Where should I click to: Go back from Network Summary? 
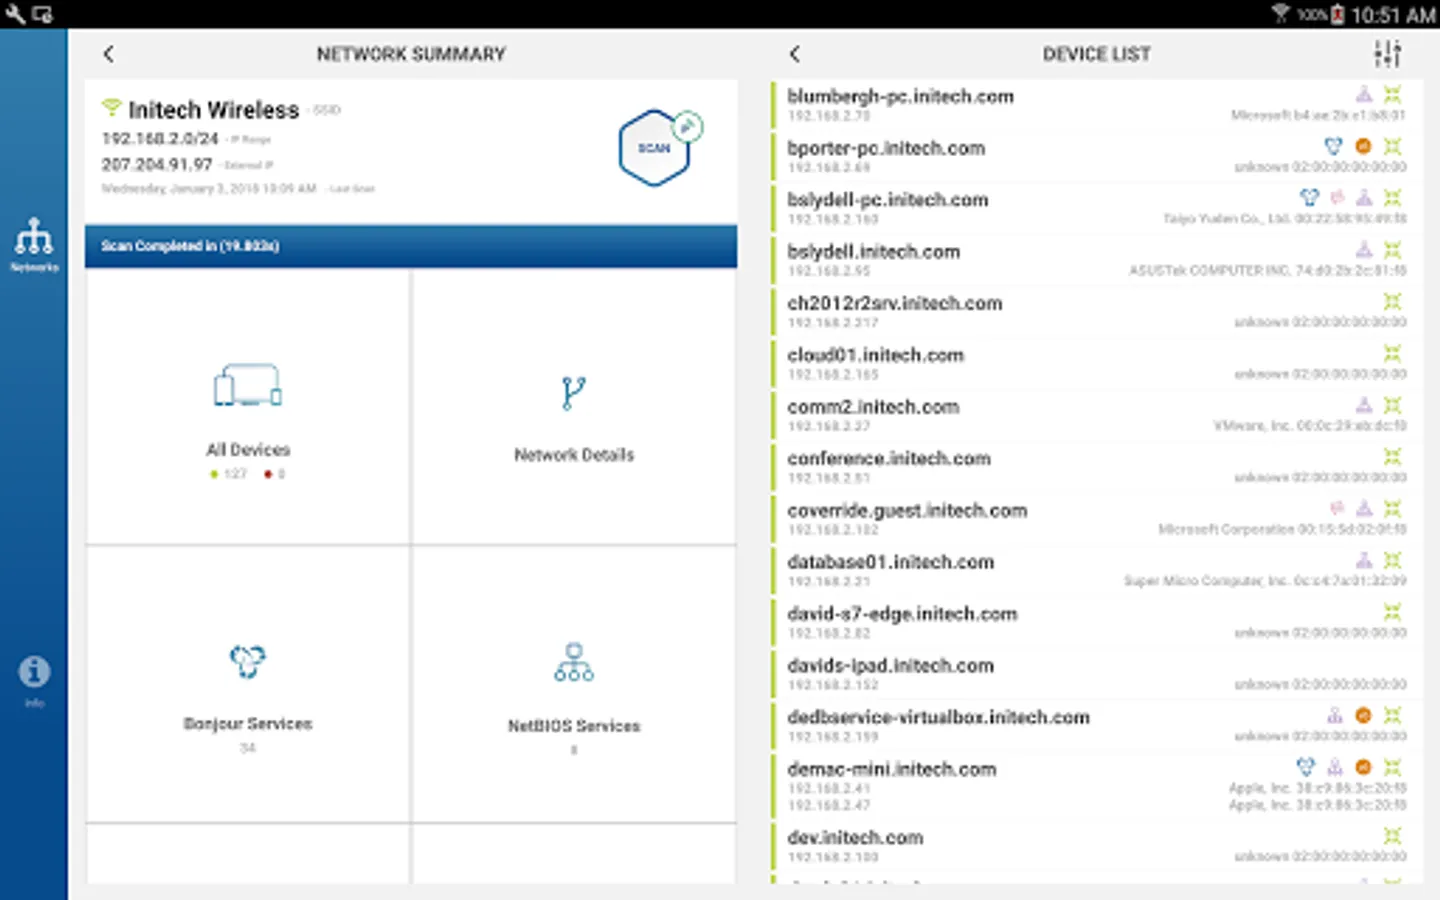coord(108,54)
